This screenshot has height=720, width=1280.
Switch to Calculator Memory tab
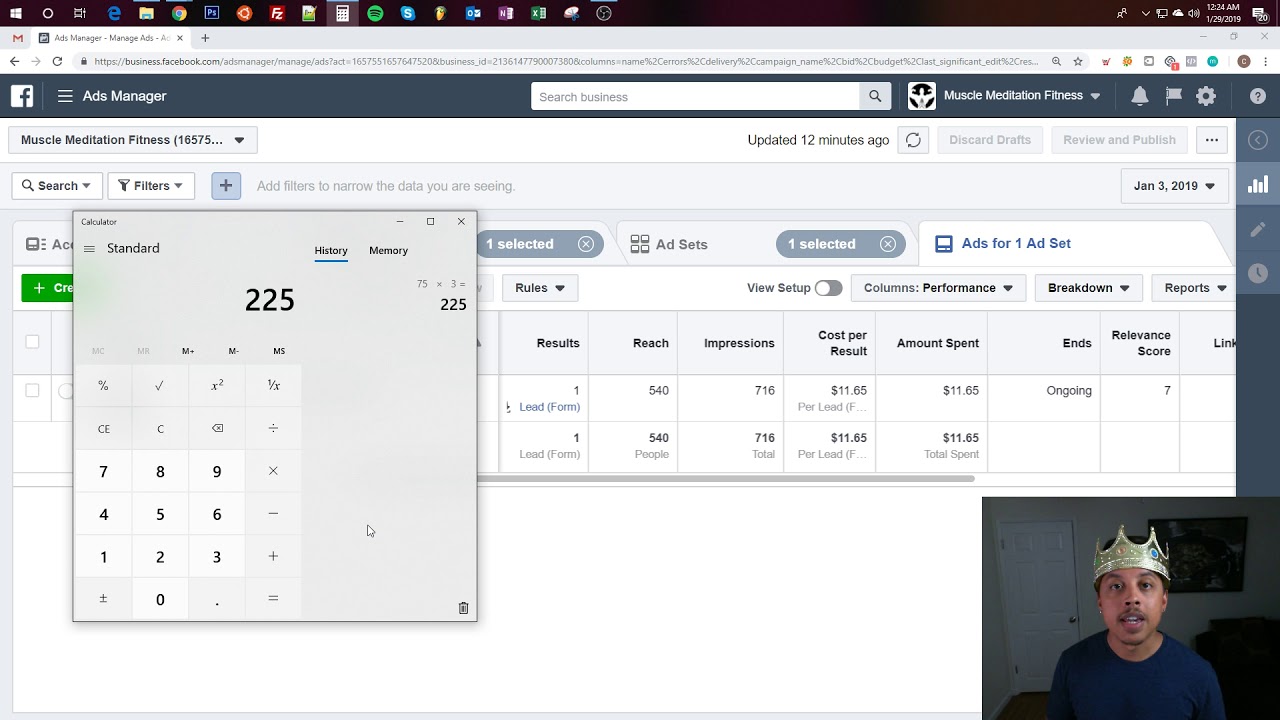pyautogui.click(x=388, y=251)
